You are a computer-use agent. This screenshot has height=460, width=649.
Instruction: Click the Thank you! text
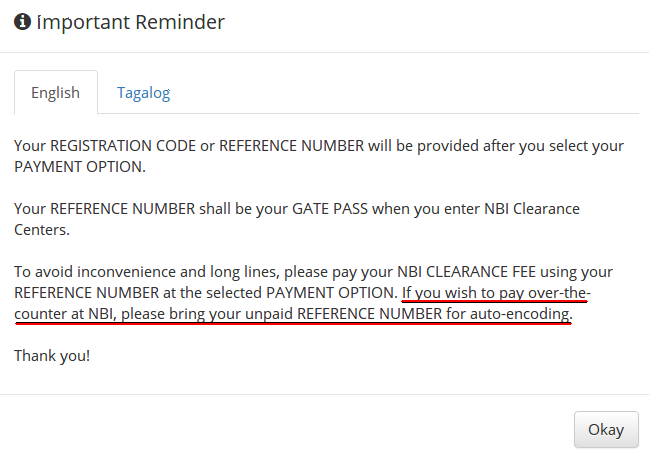pyautogui.click(x=52, y=355)
